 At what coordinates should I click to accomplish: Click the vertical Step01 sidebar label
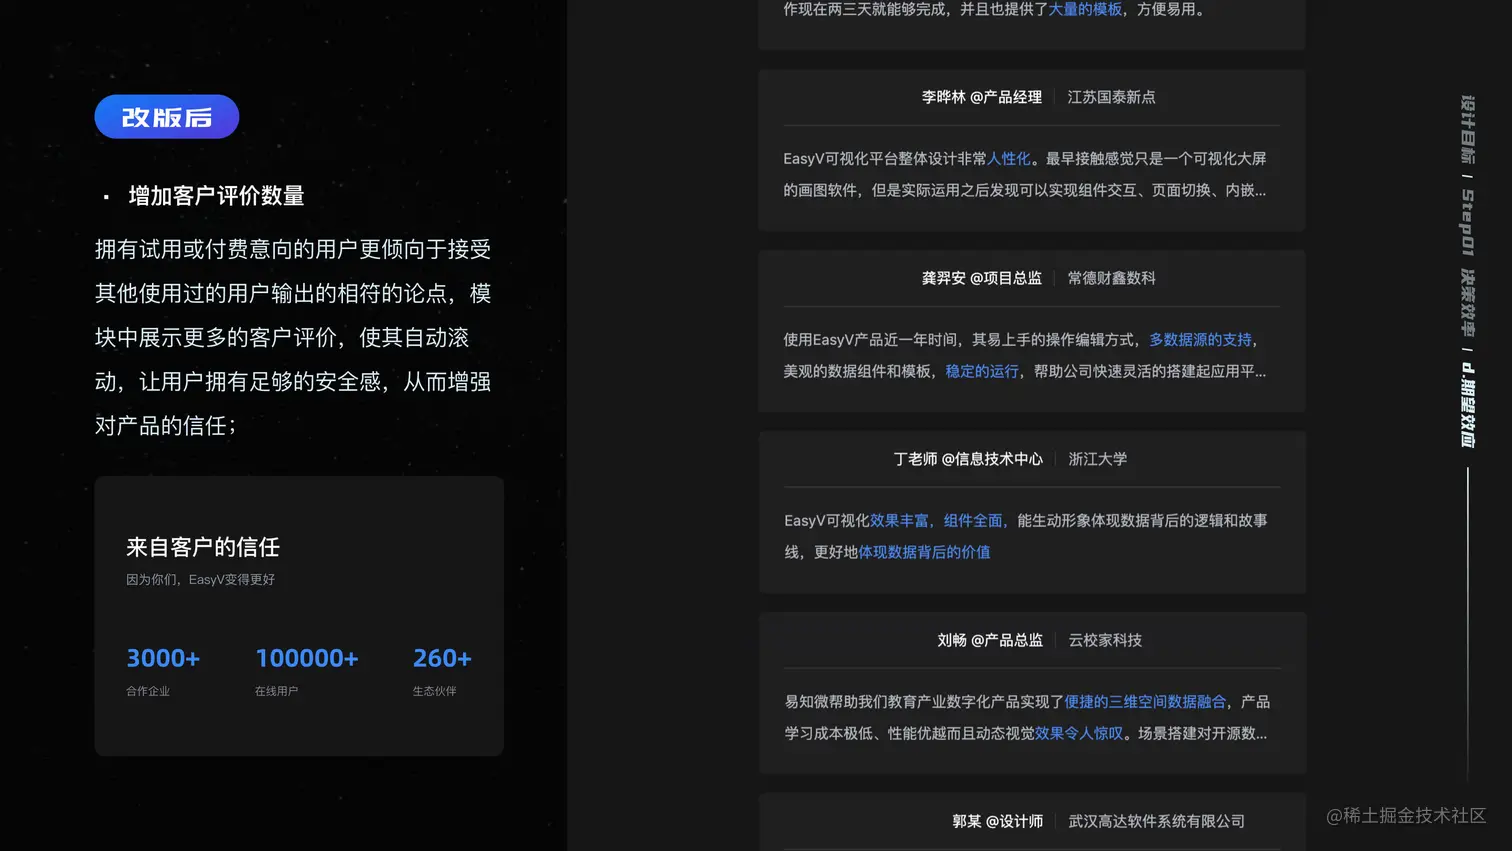coord(1467,222)
